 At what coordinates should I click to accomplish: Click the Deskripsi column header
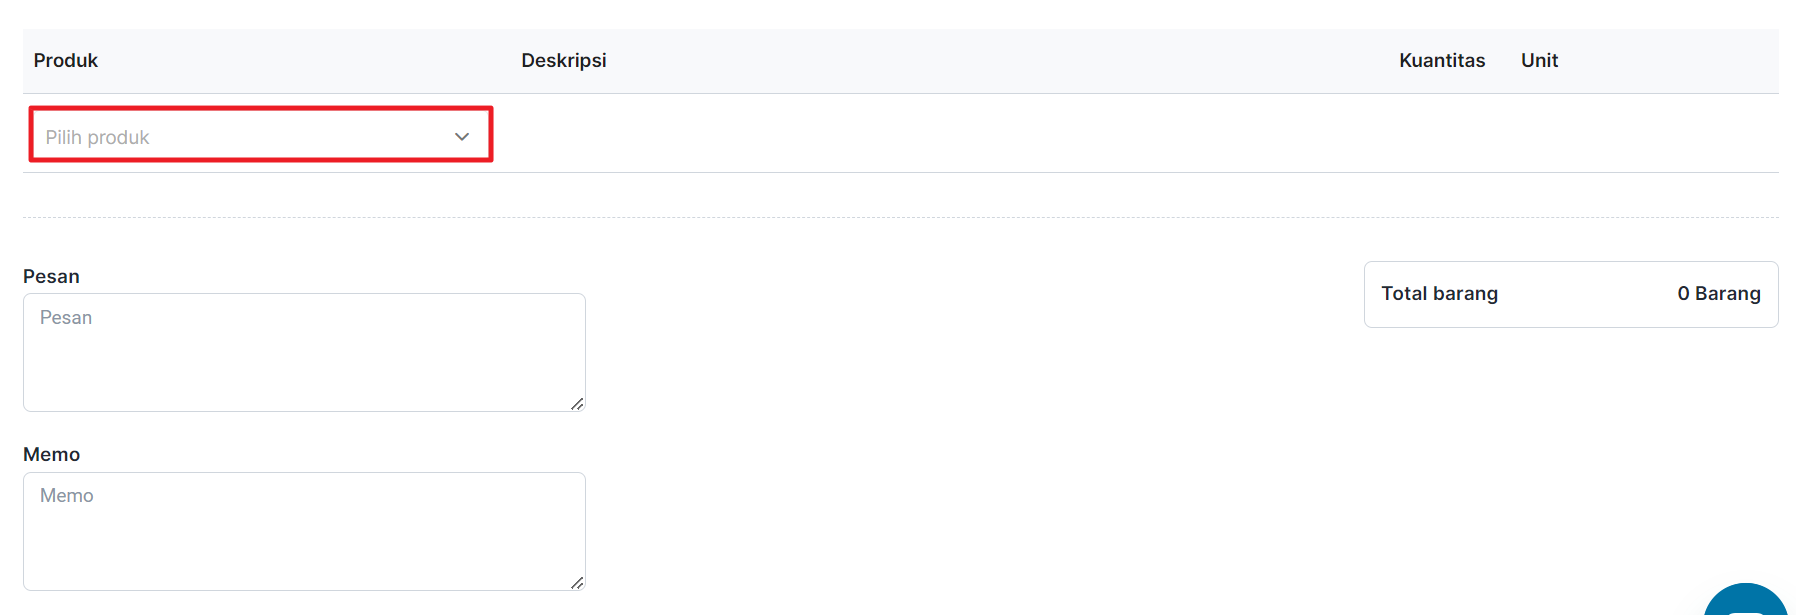564,60
